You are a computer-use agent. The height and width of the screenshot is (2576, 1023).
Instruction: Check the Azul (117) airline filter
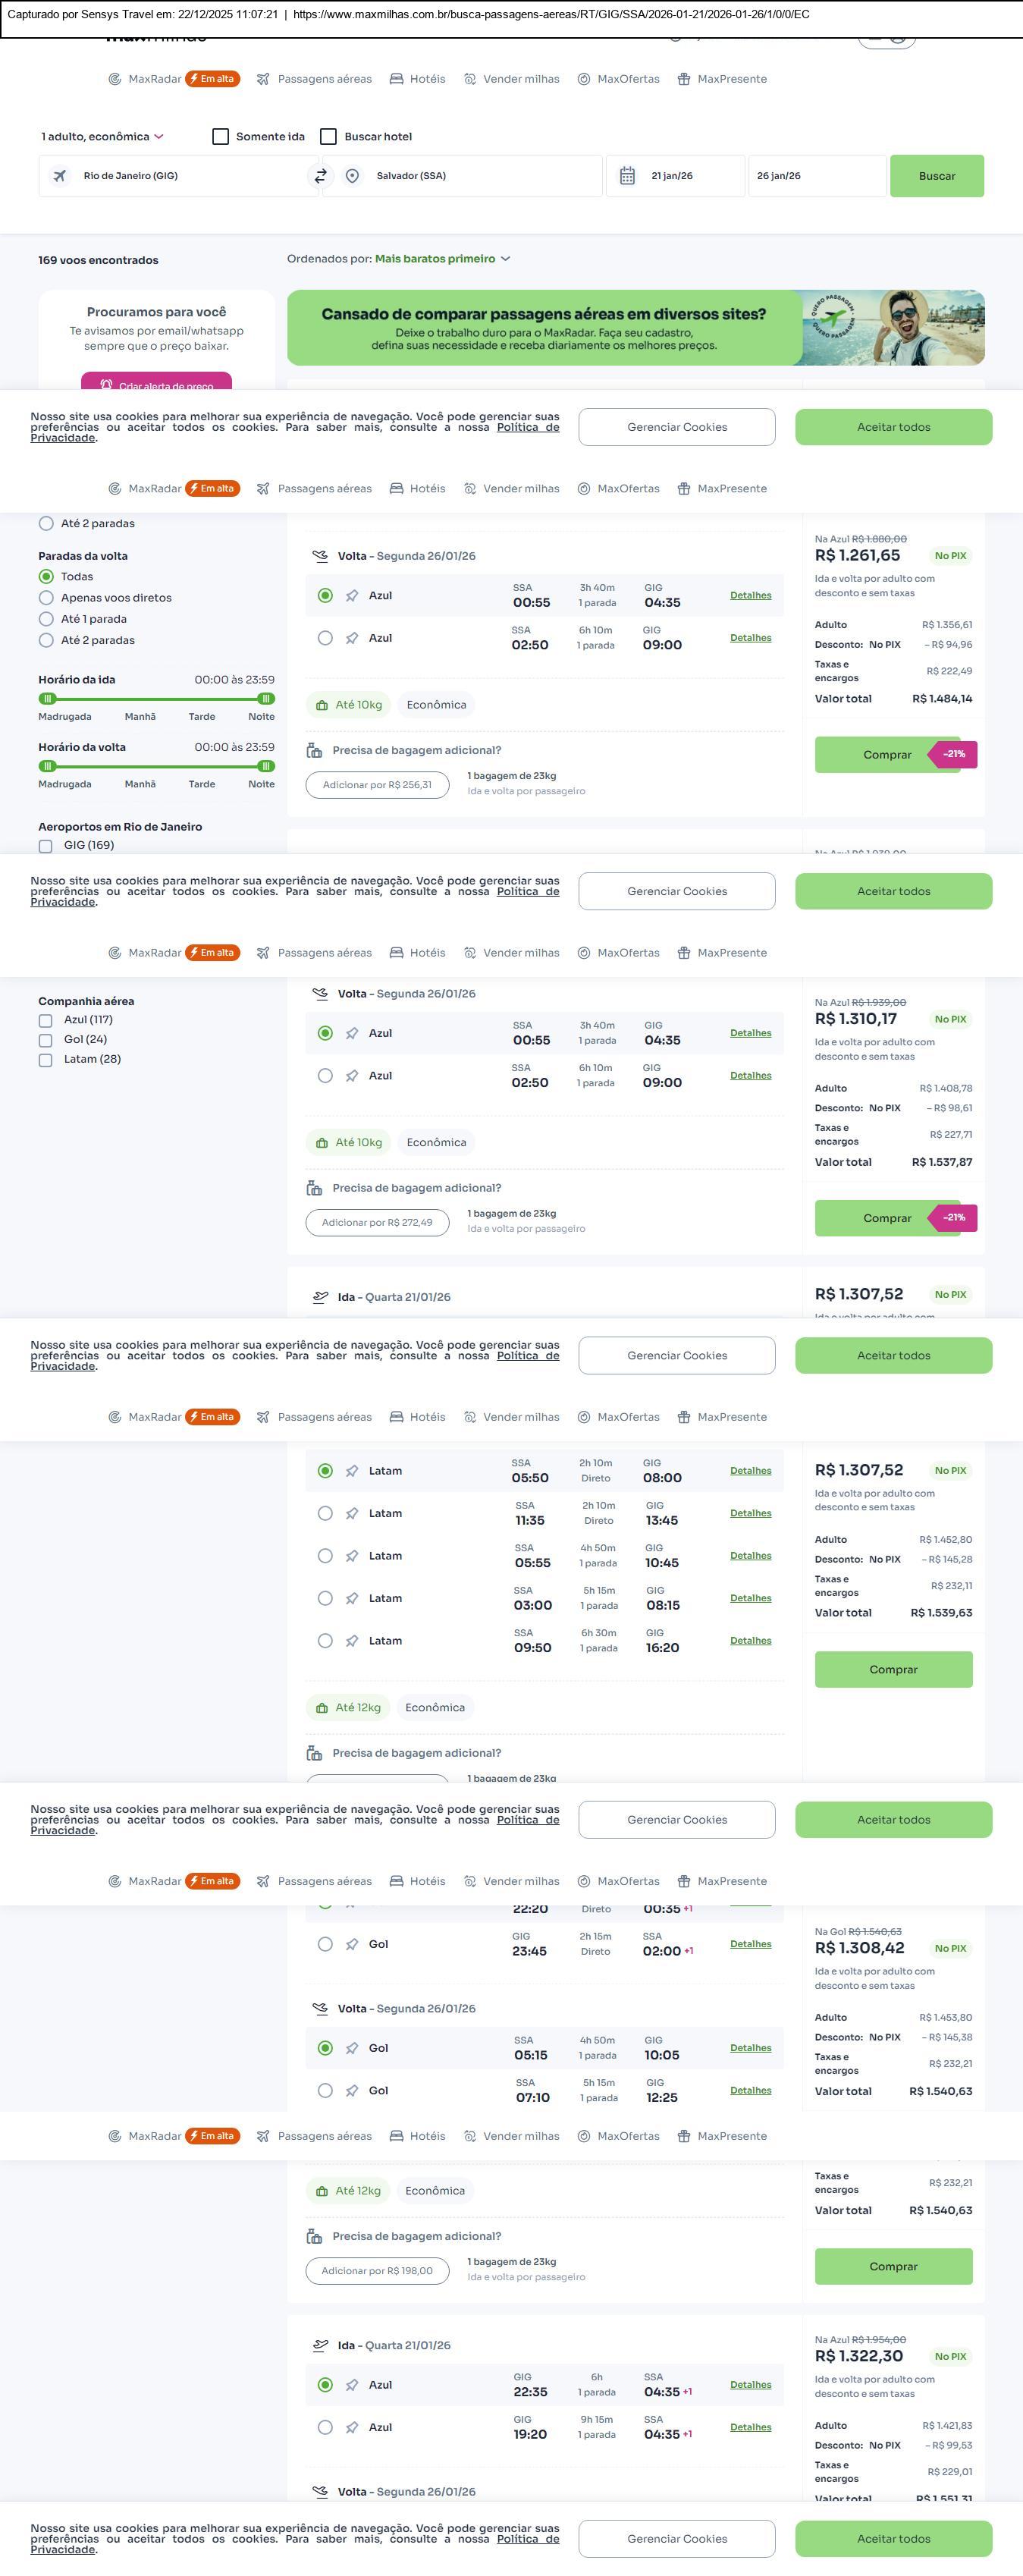click(46, 1020)
